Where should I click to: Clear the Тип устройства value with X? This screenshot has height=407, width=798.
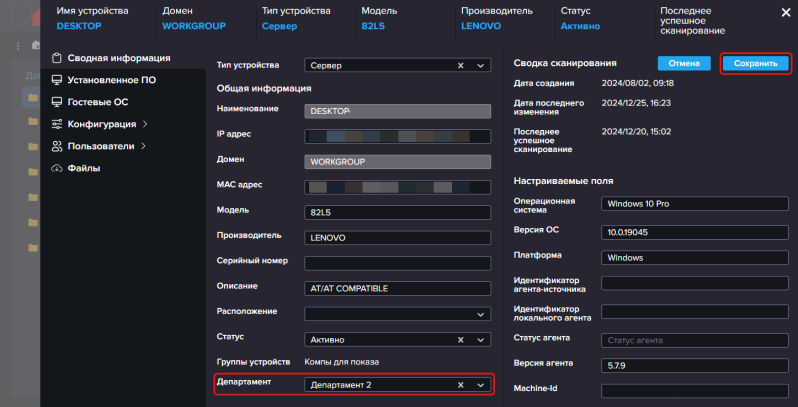coord(461,65)
